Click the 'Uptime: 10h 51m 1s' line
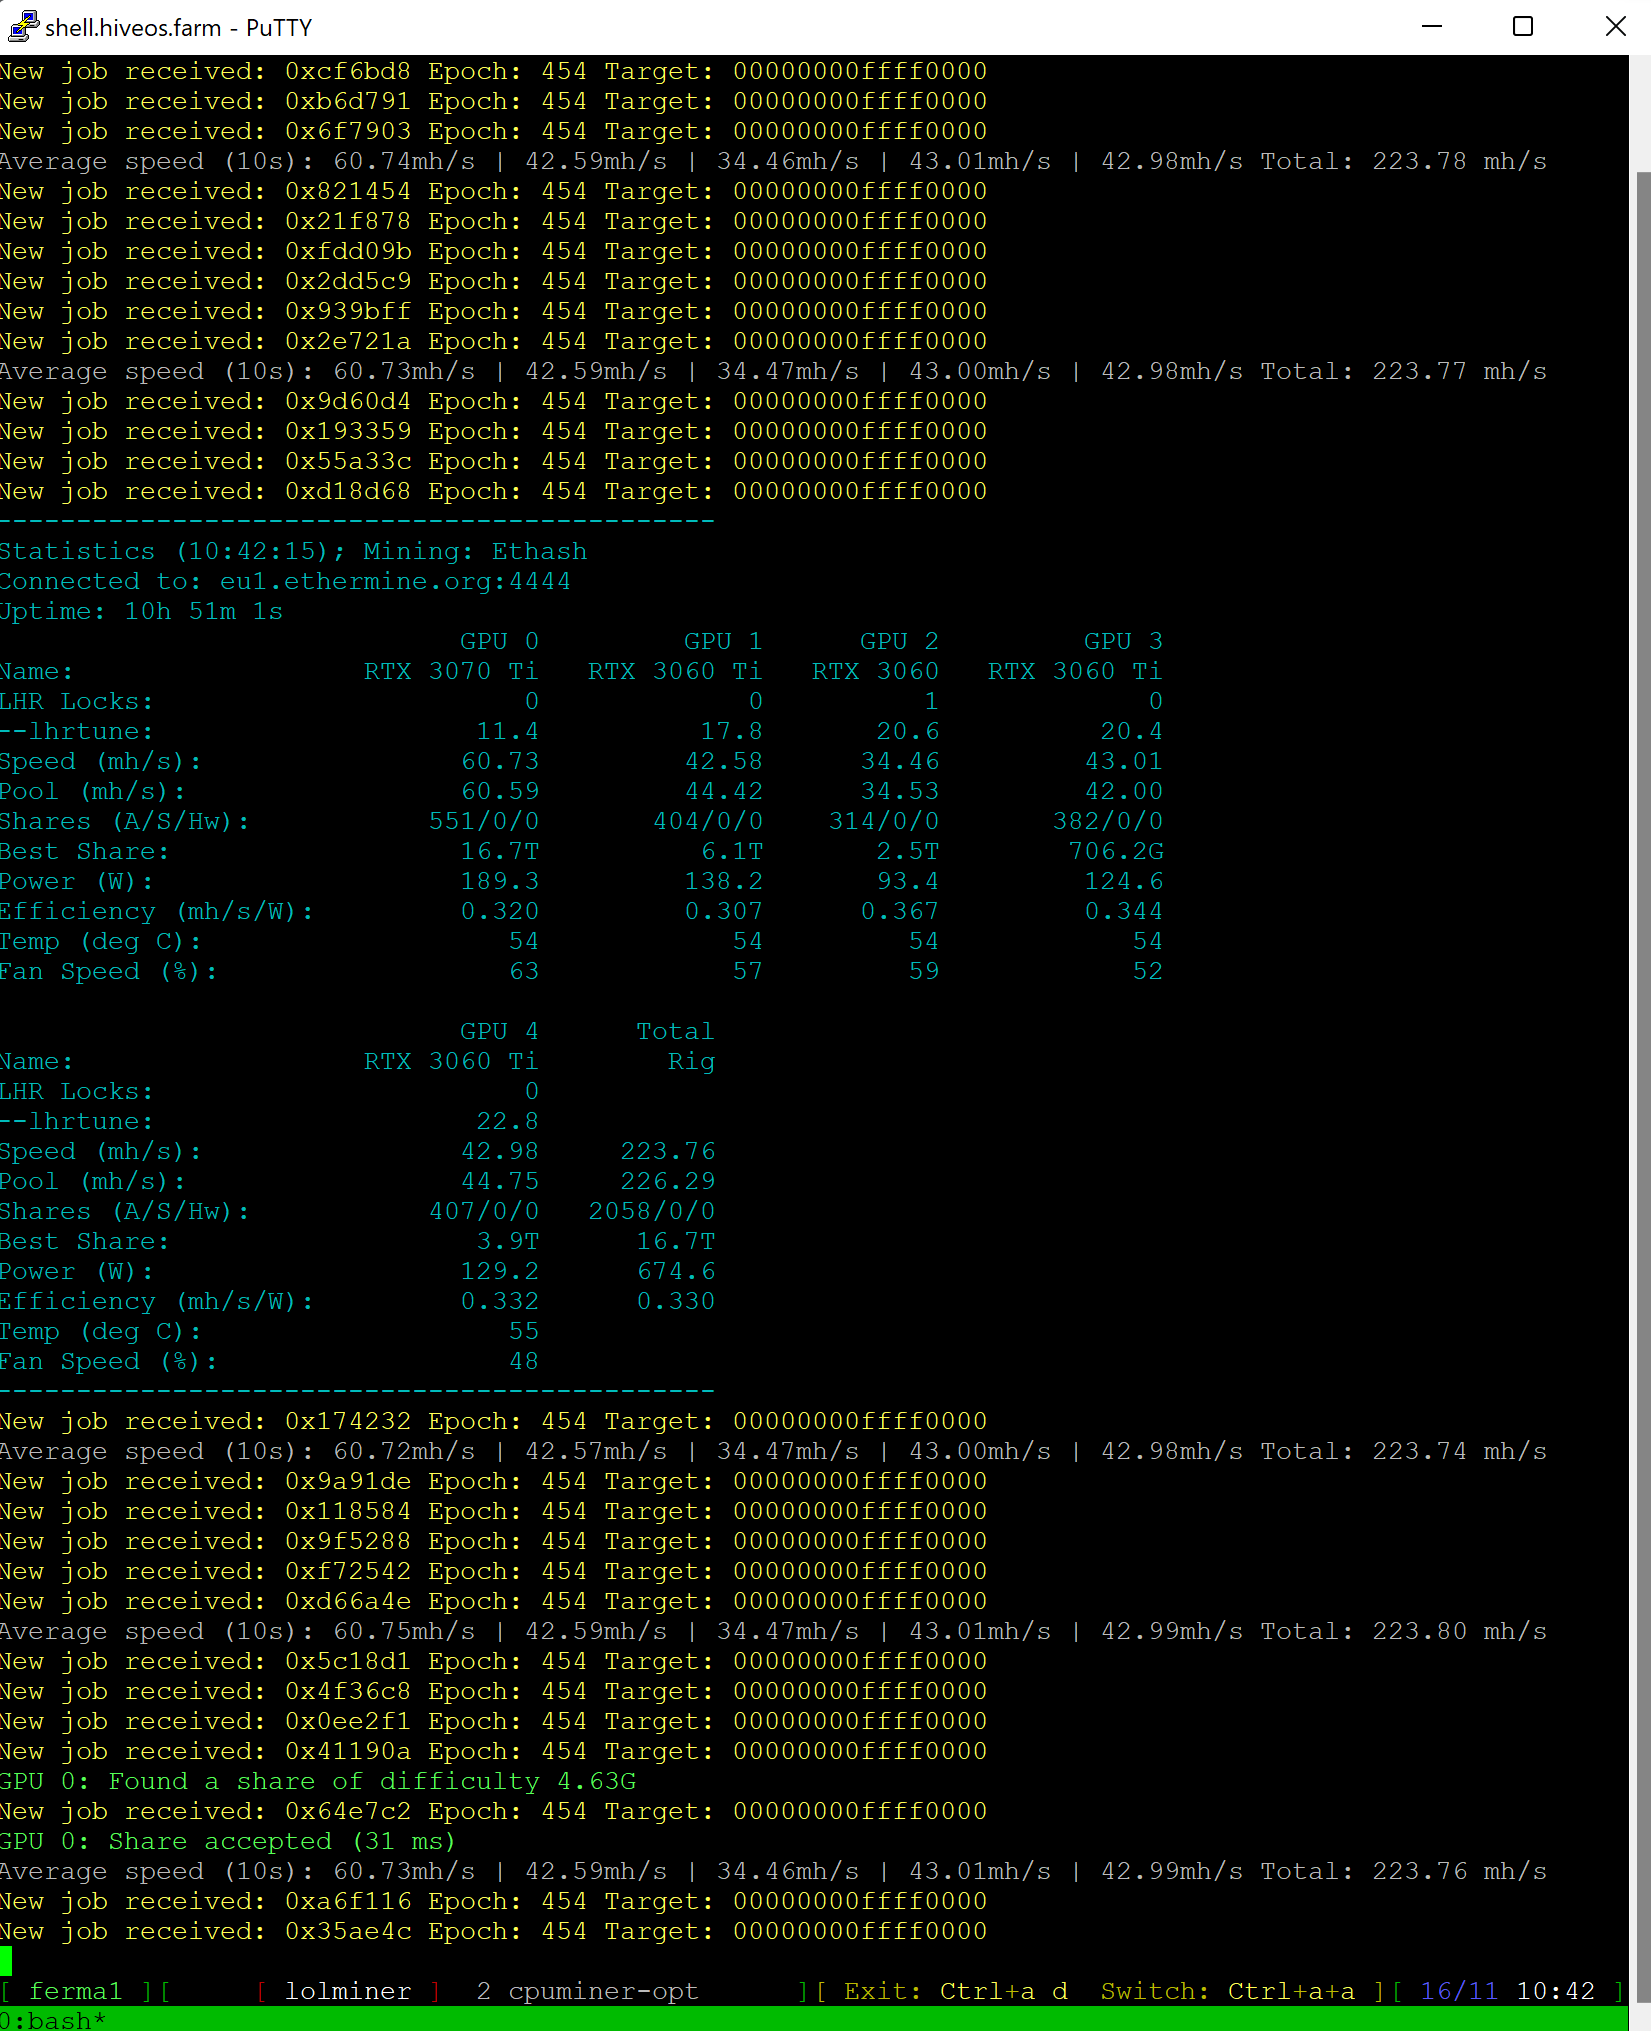This screenshot has width=1651, height=2031. (141, 612)
